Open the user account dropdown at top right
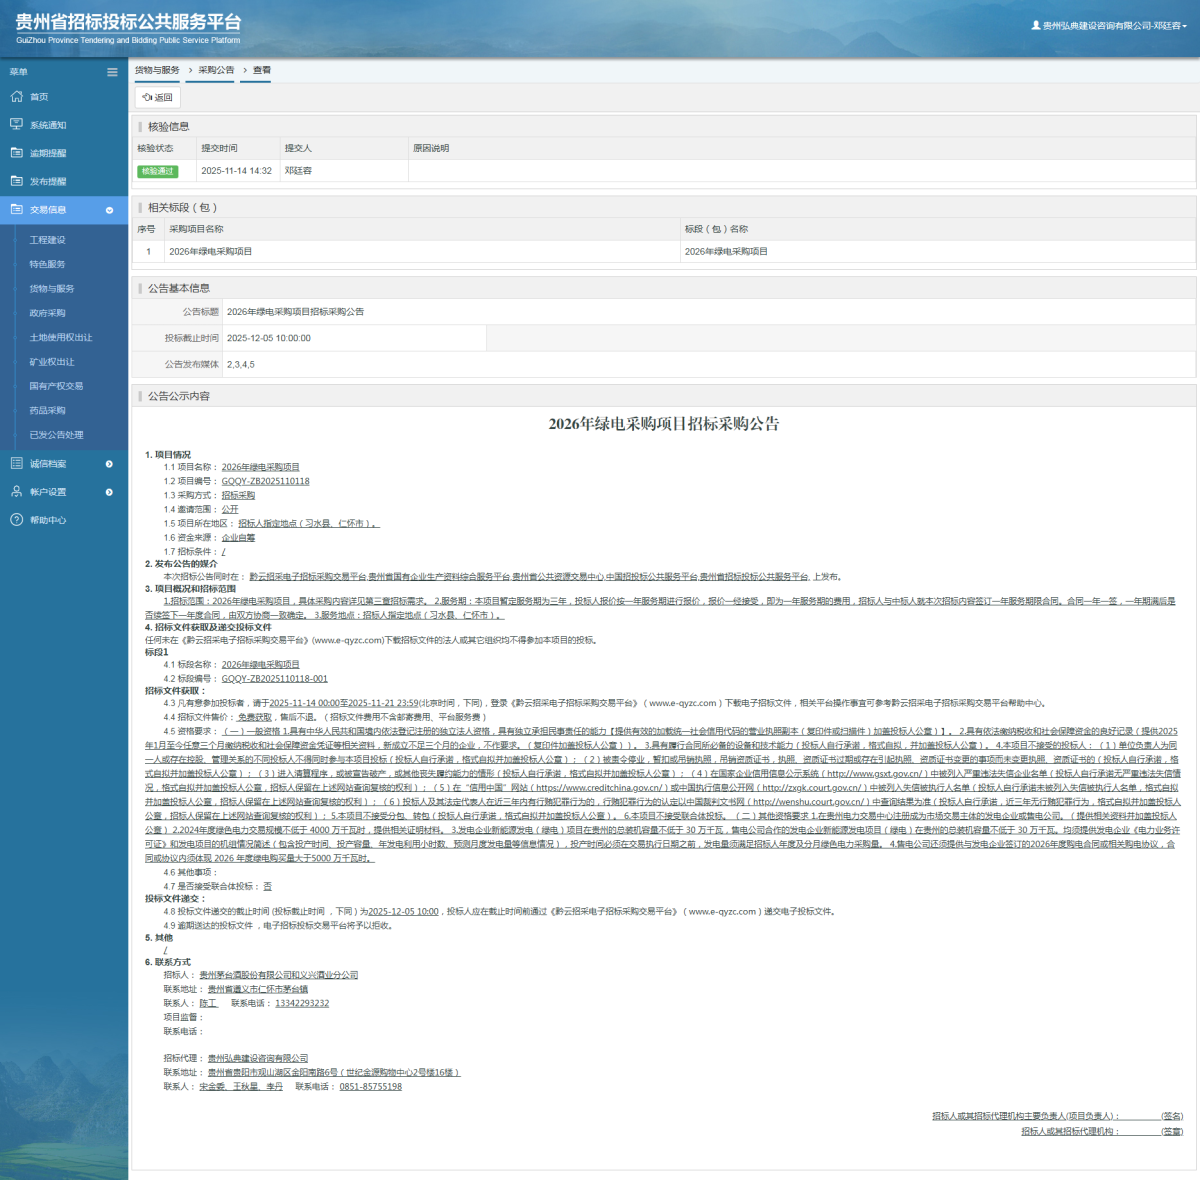Viewport: 1200px width, 1180px height. point(1109,26)
